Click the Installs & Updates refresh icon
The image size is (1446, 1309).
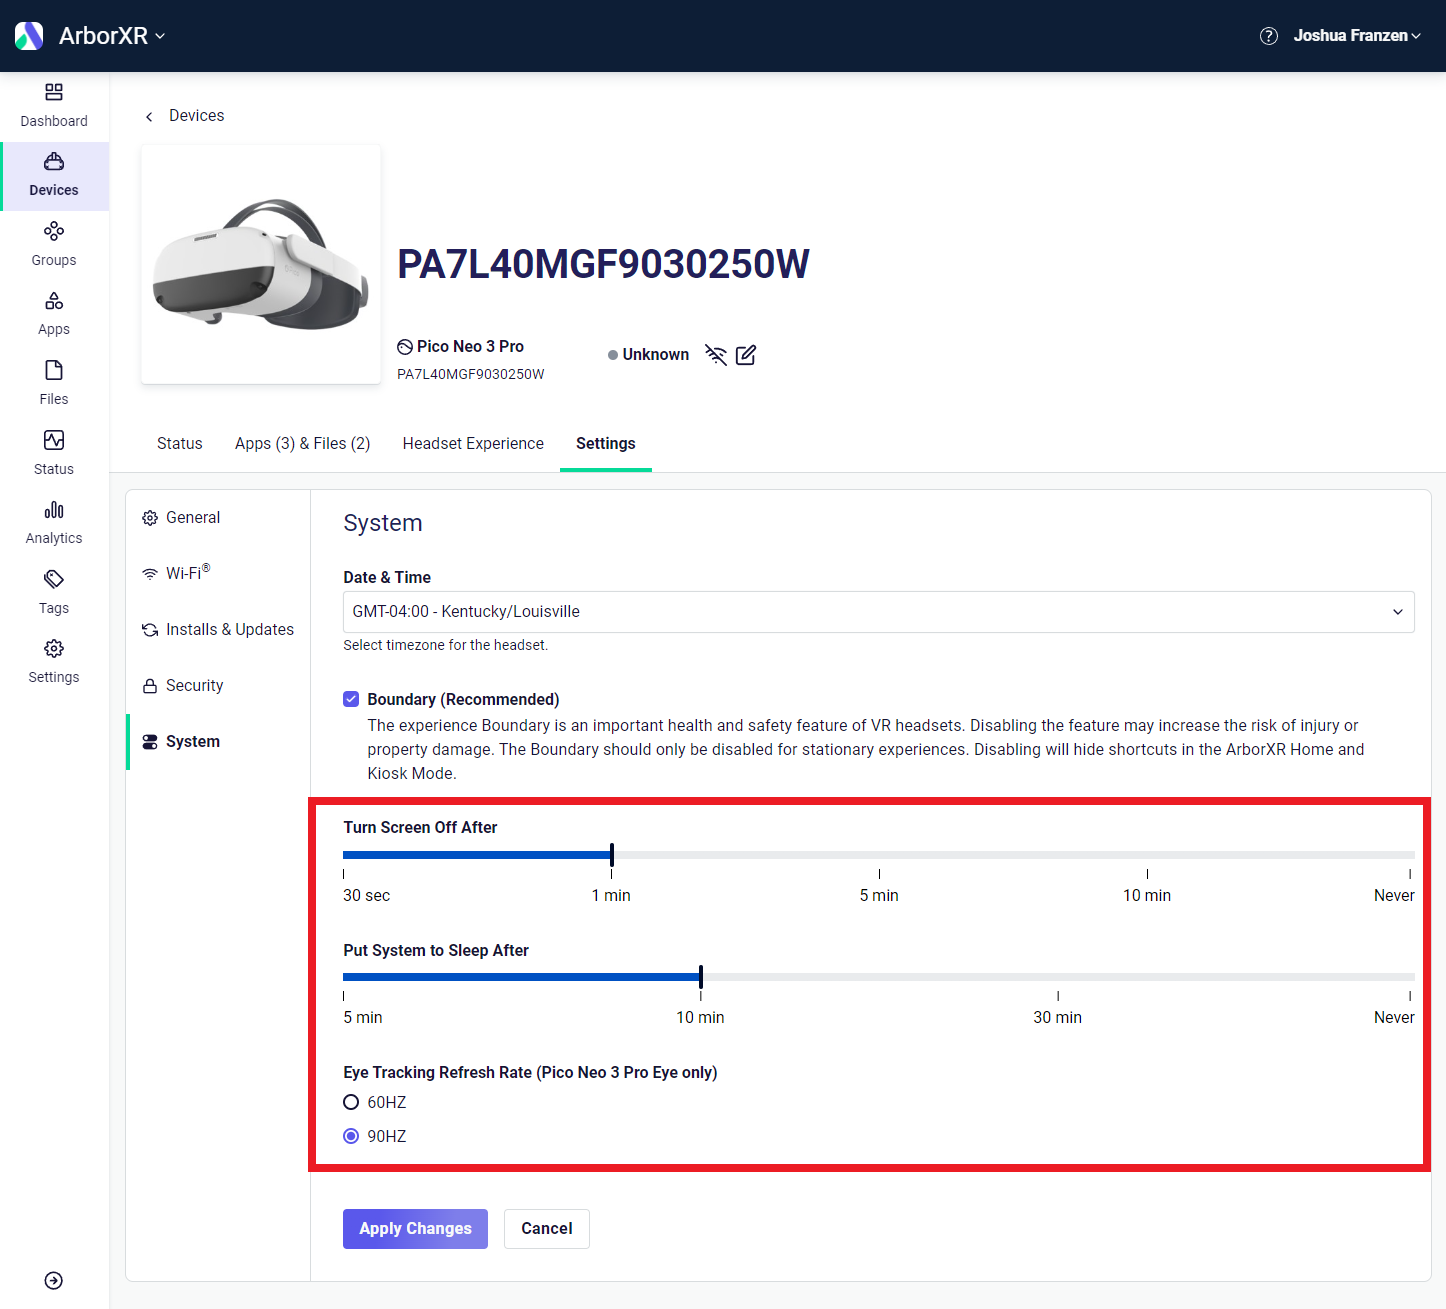coord(150,630)
